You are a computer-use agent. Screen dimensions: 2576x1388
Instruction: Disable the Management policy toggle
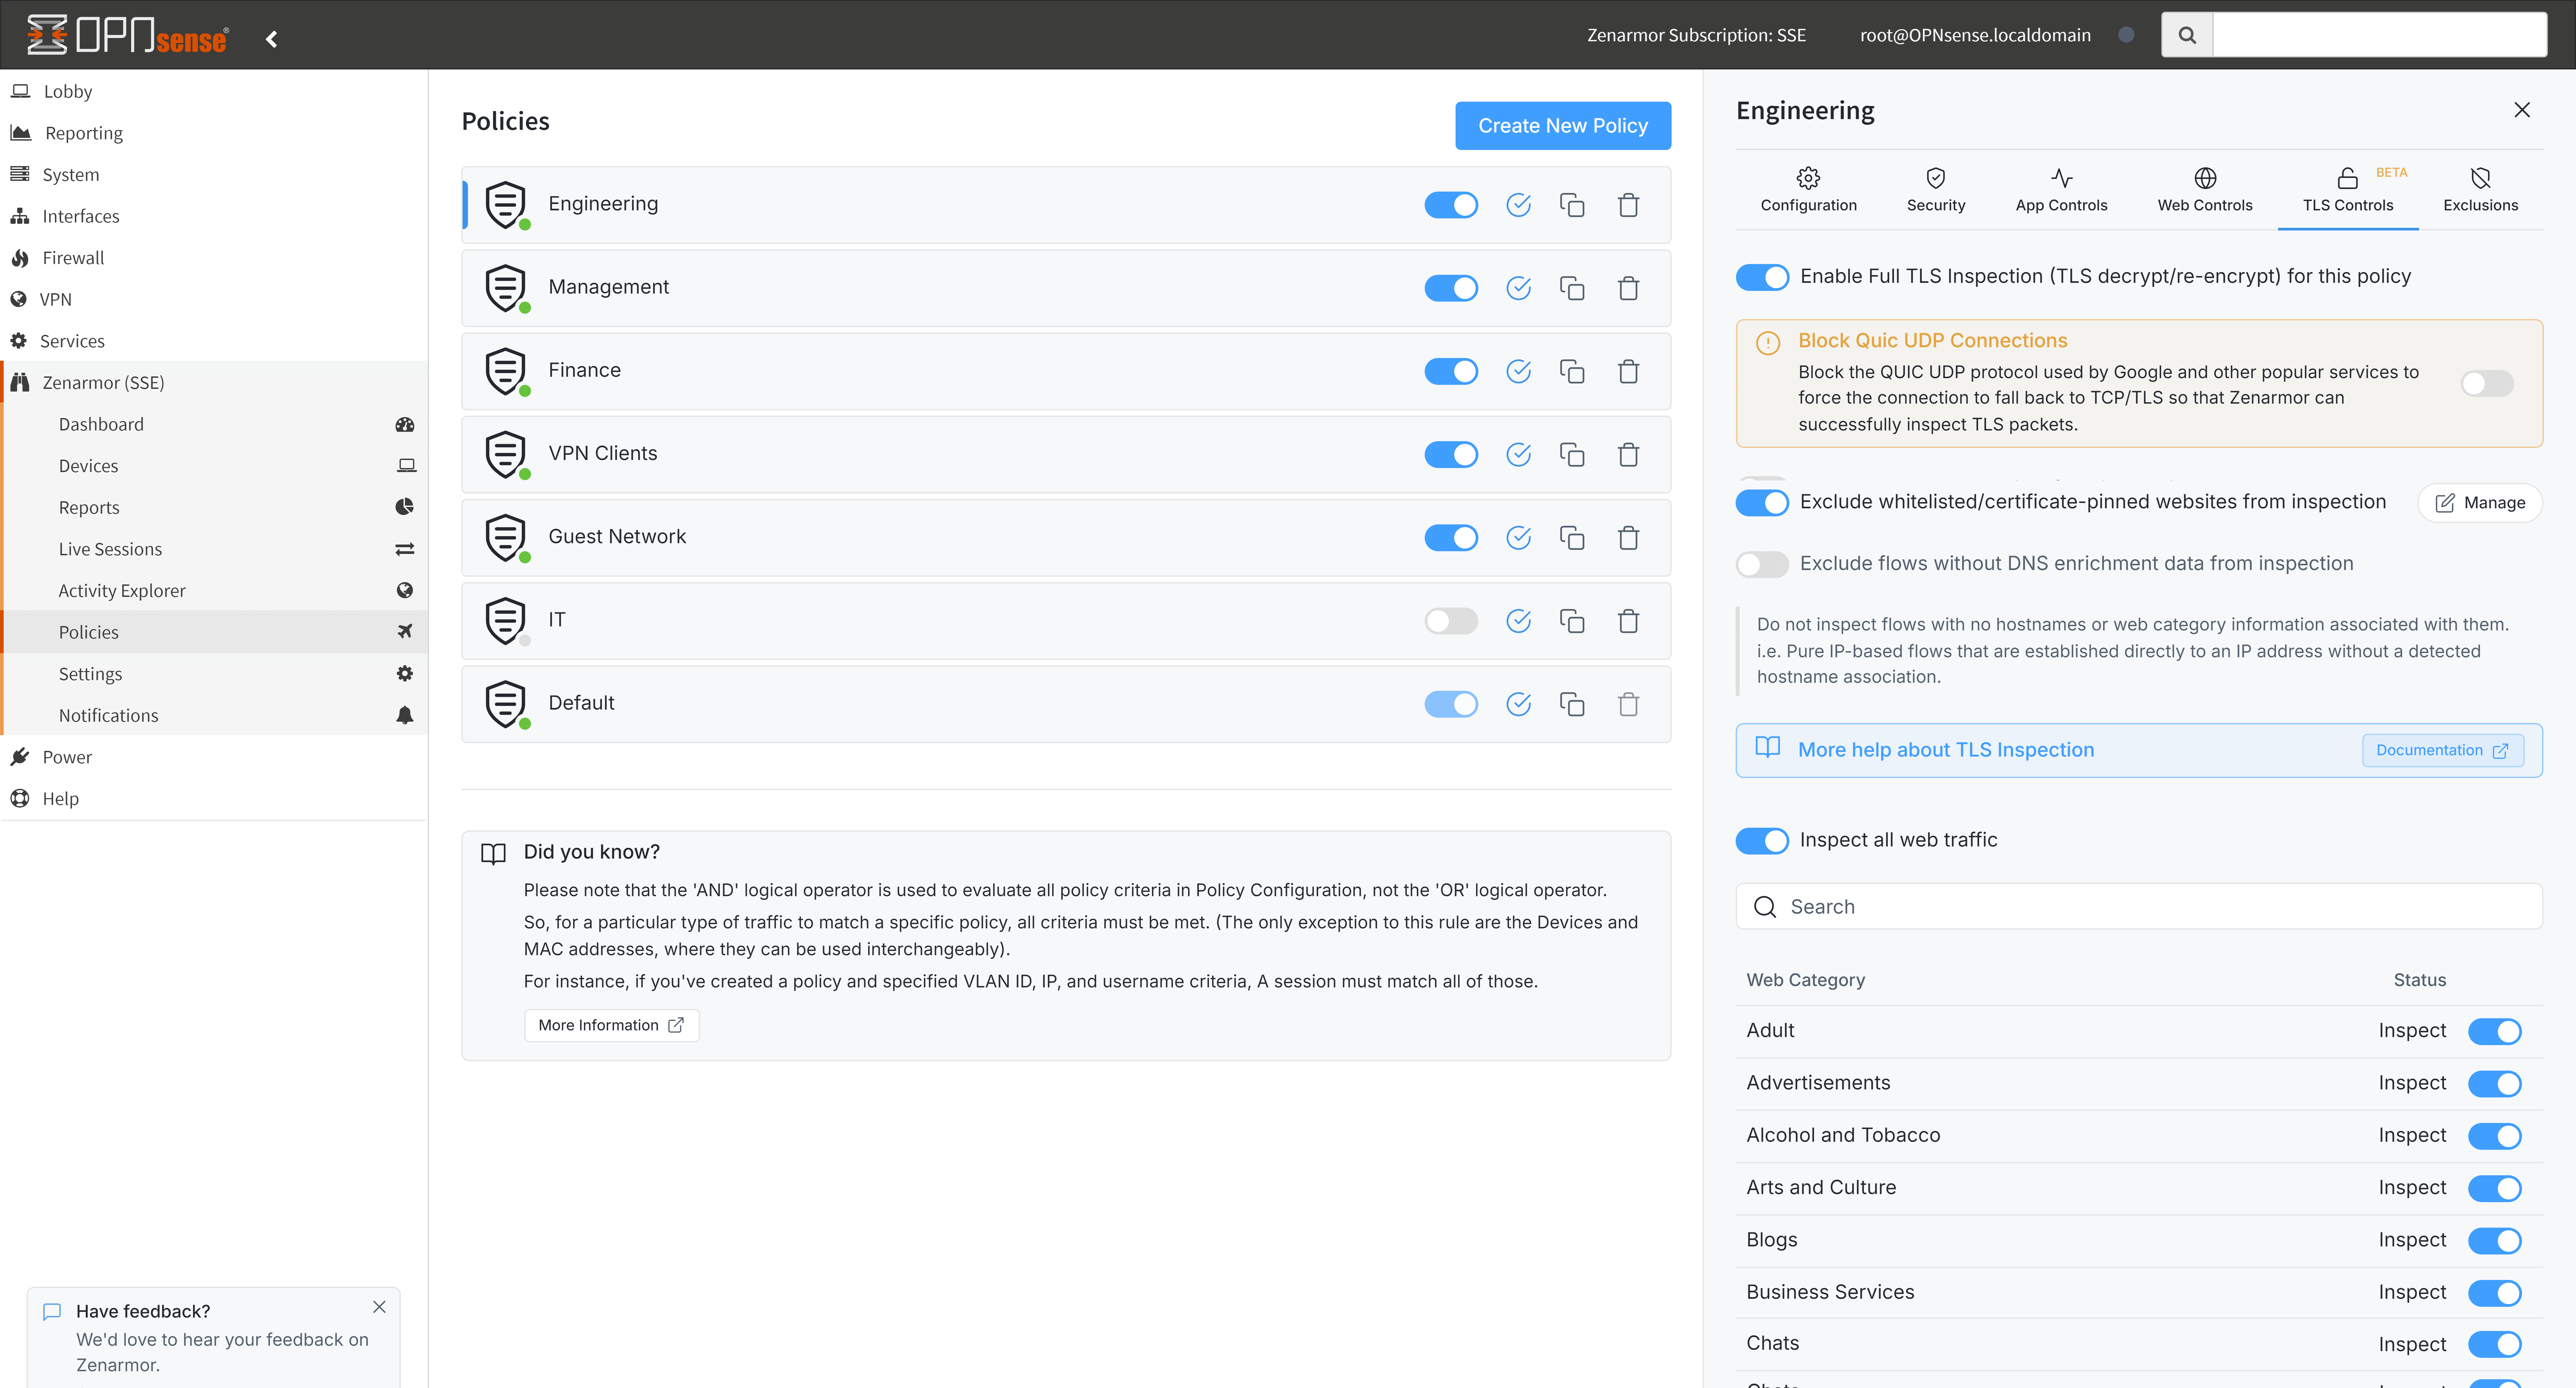point(1451,288)
